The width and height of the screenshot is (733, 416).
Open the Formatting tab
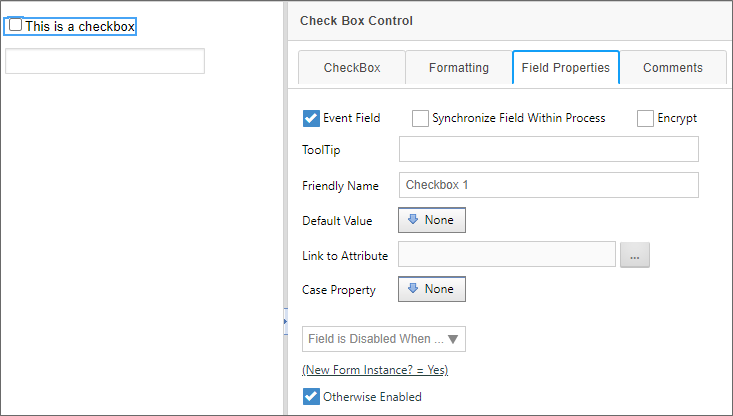pyautogui.click(x=459, y=68)
